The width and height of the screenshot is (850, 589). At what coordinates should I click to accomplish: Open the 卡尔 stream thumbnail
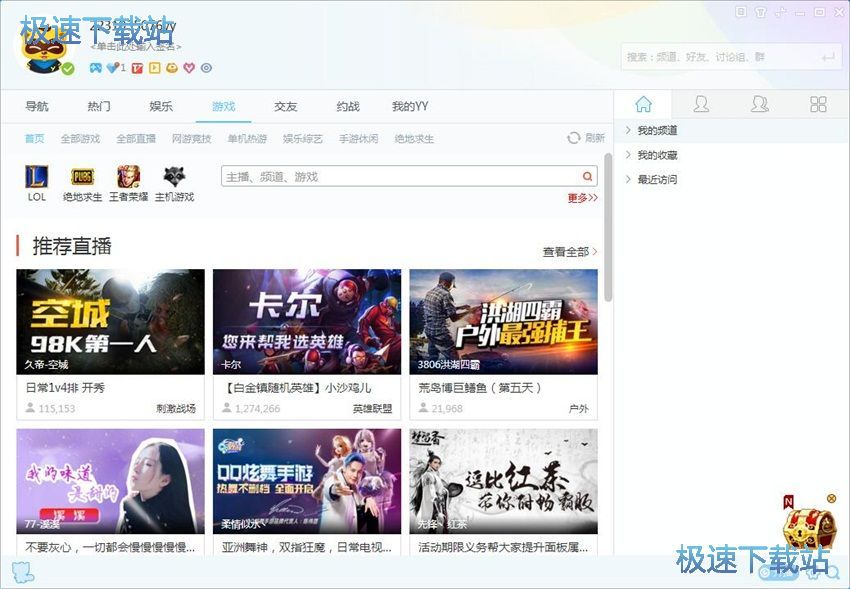(307, 321)
